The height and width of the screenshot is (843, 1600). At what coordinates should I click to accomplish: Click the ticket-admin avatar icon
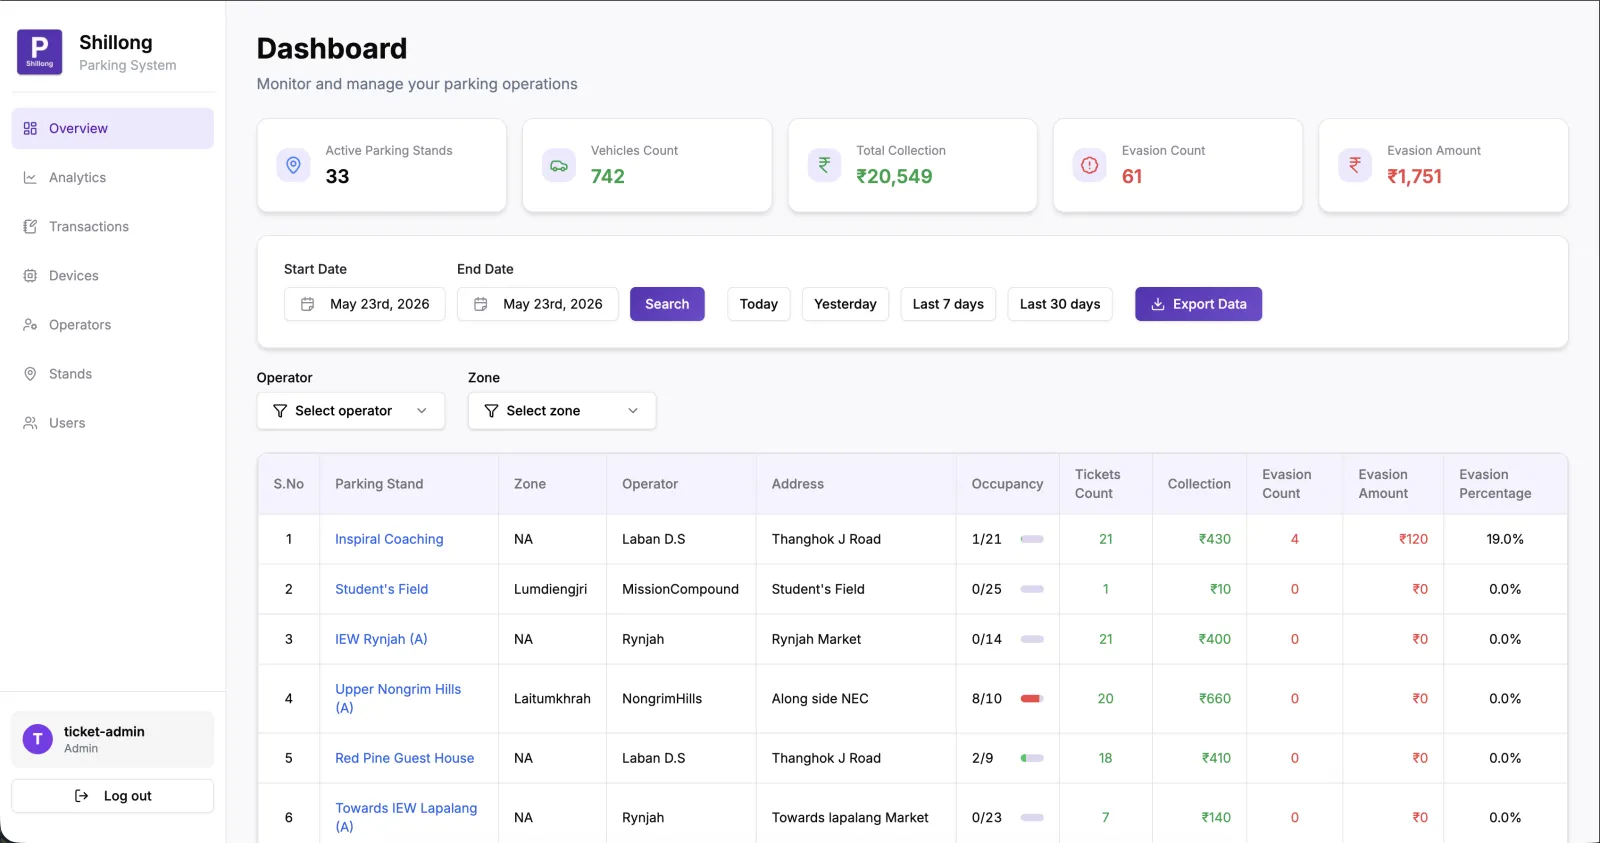(x=38, y=739)
